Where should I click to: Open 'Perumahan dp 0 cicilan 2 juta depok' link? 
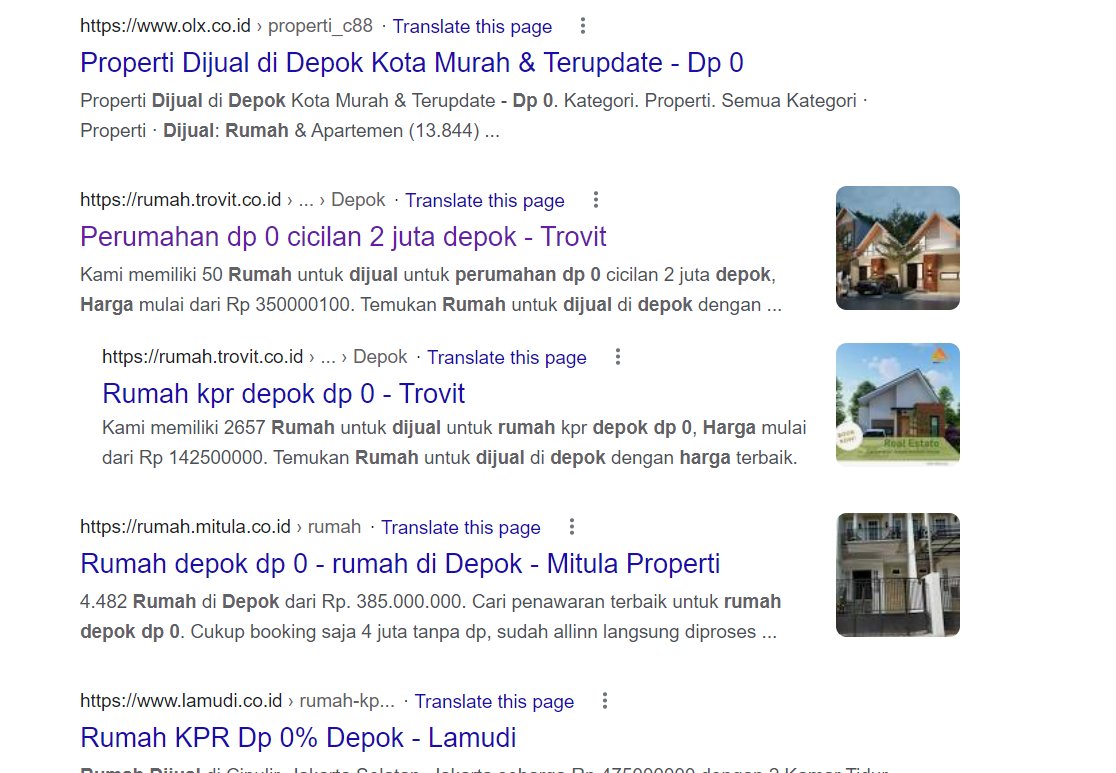coord(343,236)
